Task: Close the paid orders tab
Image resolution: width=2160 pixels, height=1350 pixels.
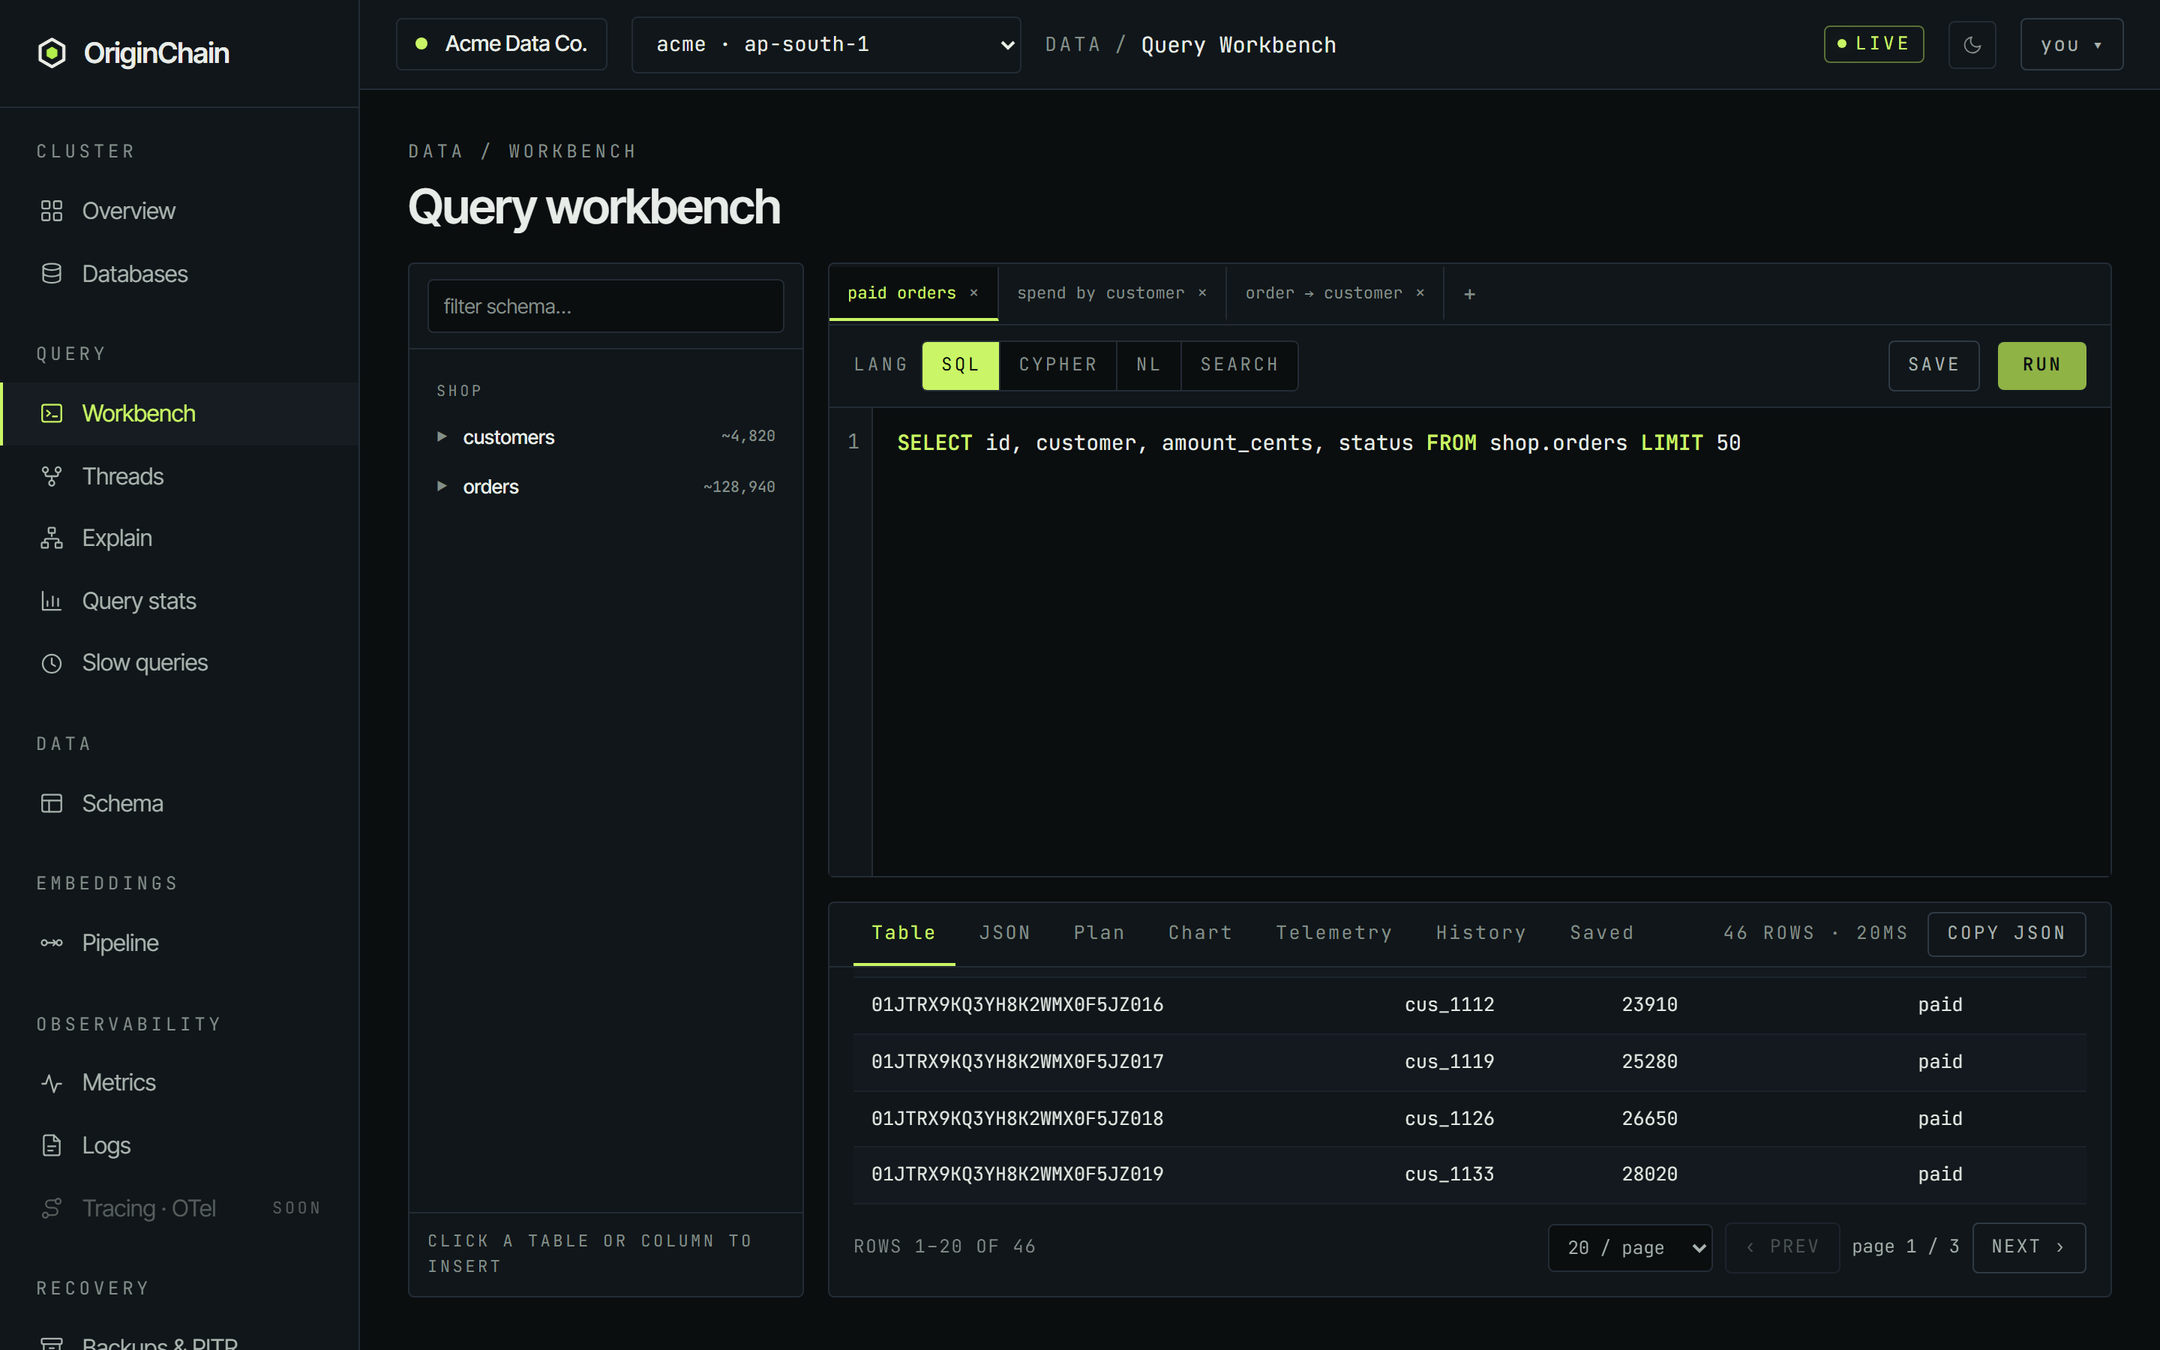Action: (x=974, y=293)
